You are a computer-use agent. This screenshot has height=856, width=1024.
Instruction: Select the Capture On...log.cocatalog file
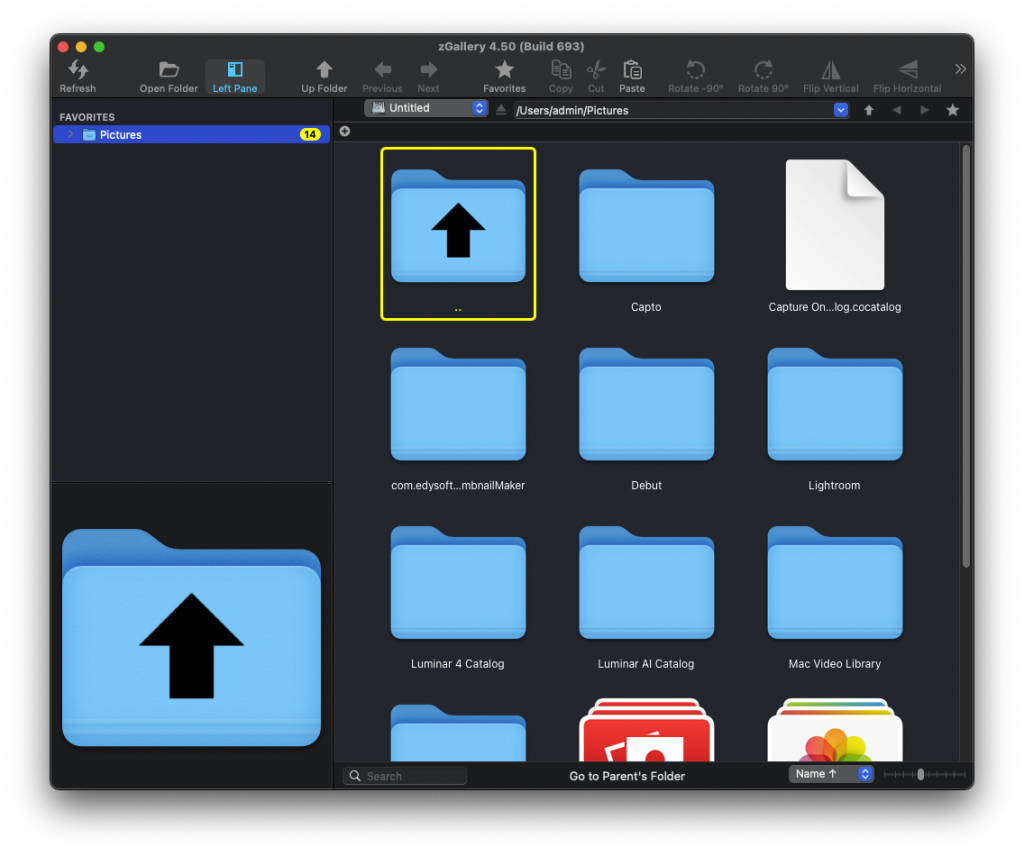click(835, 225)
